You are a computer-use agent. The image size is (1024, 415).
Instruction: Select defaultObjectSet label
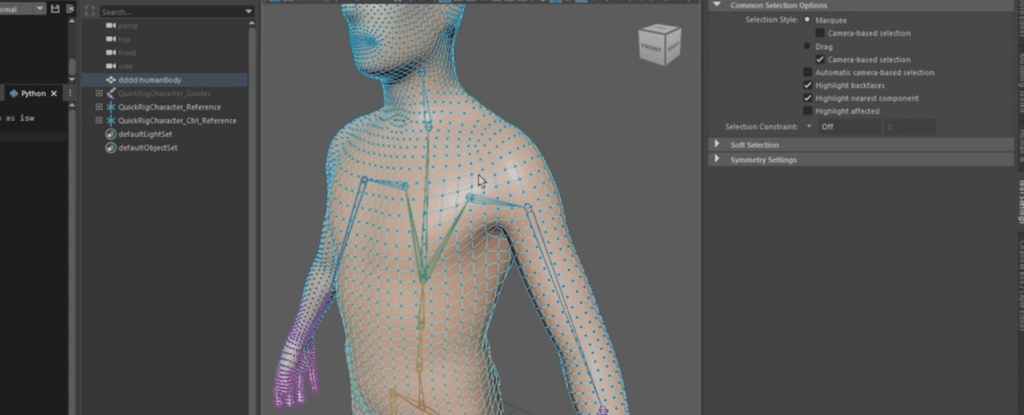pos(148,148)
